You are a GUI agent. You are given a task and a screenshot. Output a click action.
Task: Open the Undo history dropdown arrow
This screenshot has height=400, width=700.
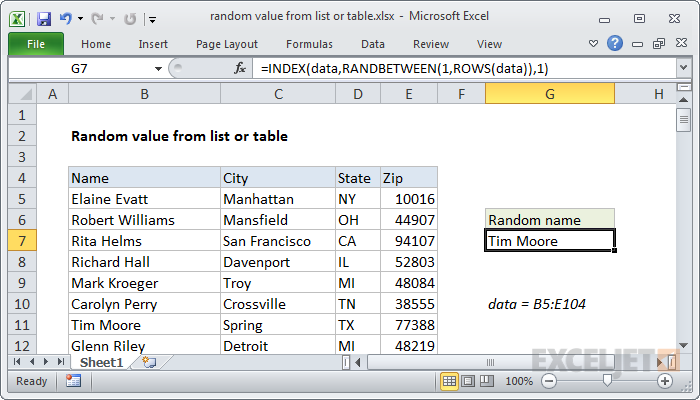click(80, 19)
